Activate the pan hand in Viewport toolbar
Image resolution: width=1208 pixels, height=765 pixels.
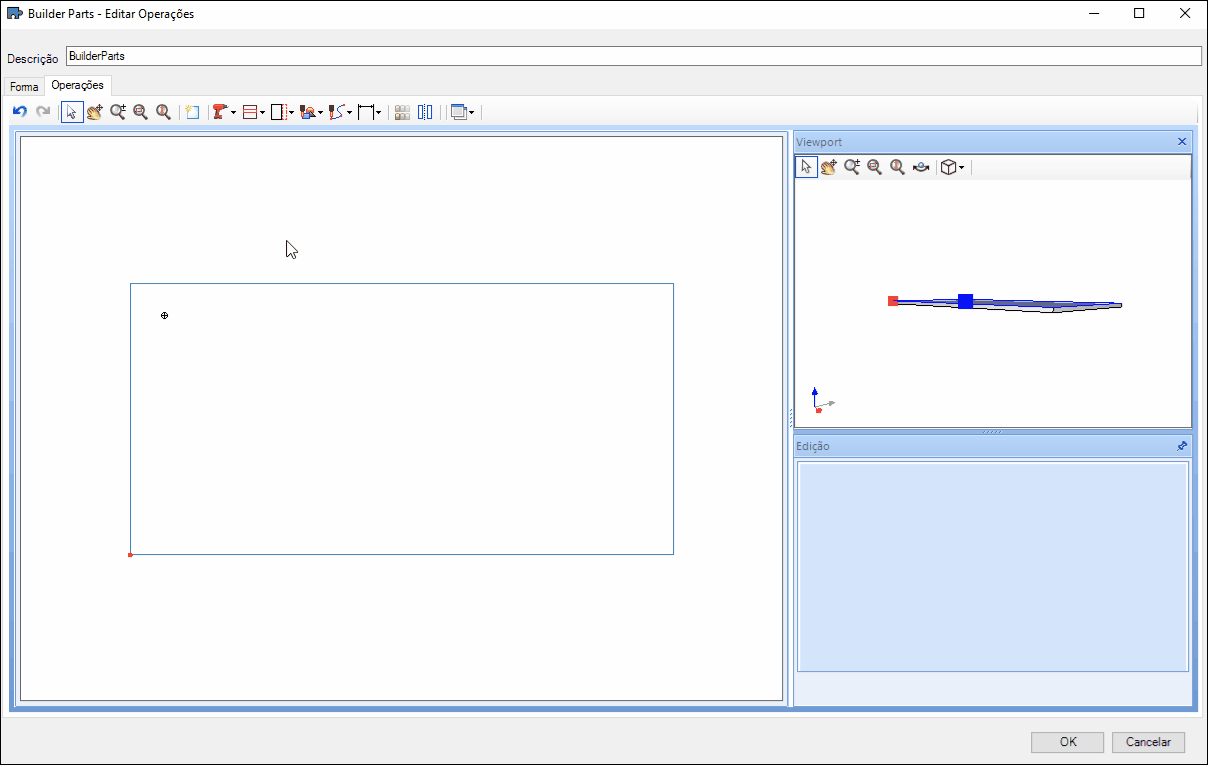[x=829, y=167]
